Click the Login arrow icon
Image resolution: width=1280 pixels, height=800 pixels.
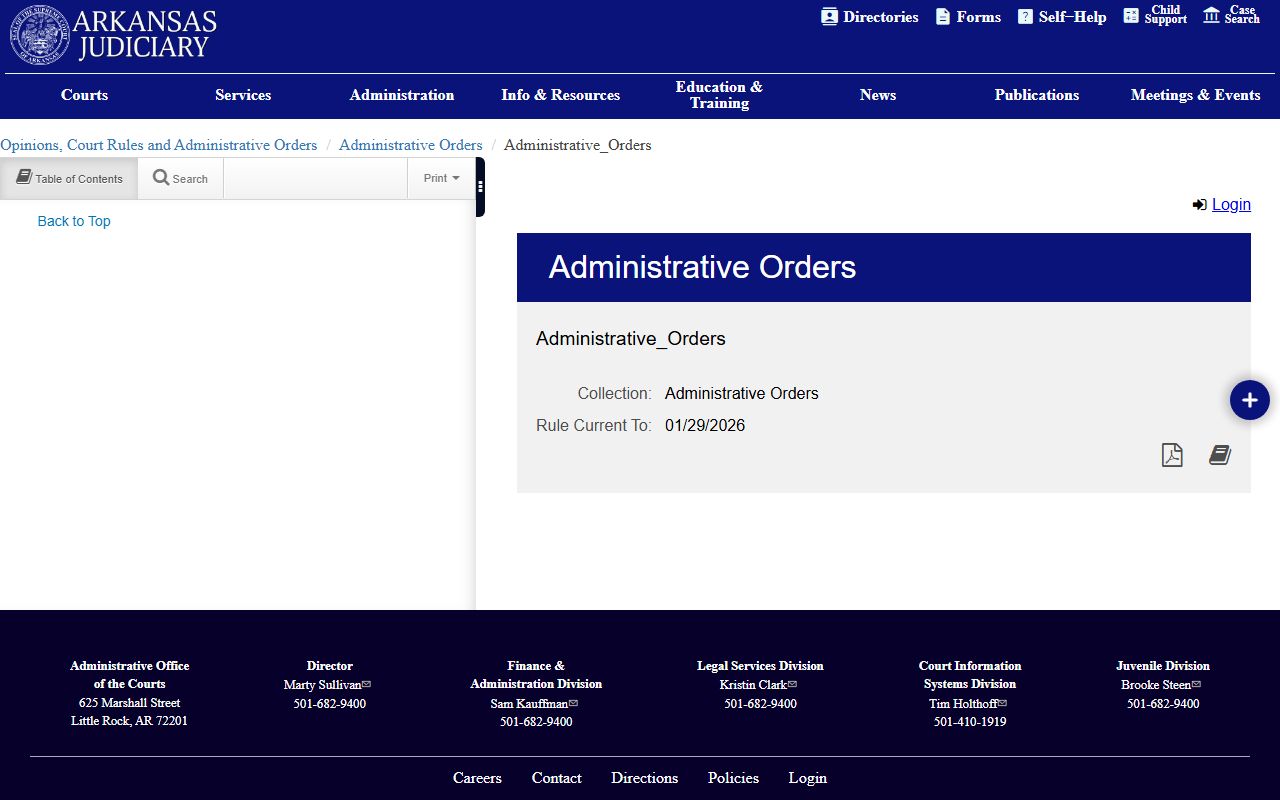[x=1200, y=205]
